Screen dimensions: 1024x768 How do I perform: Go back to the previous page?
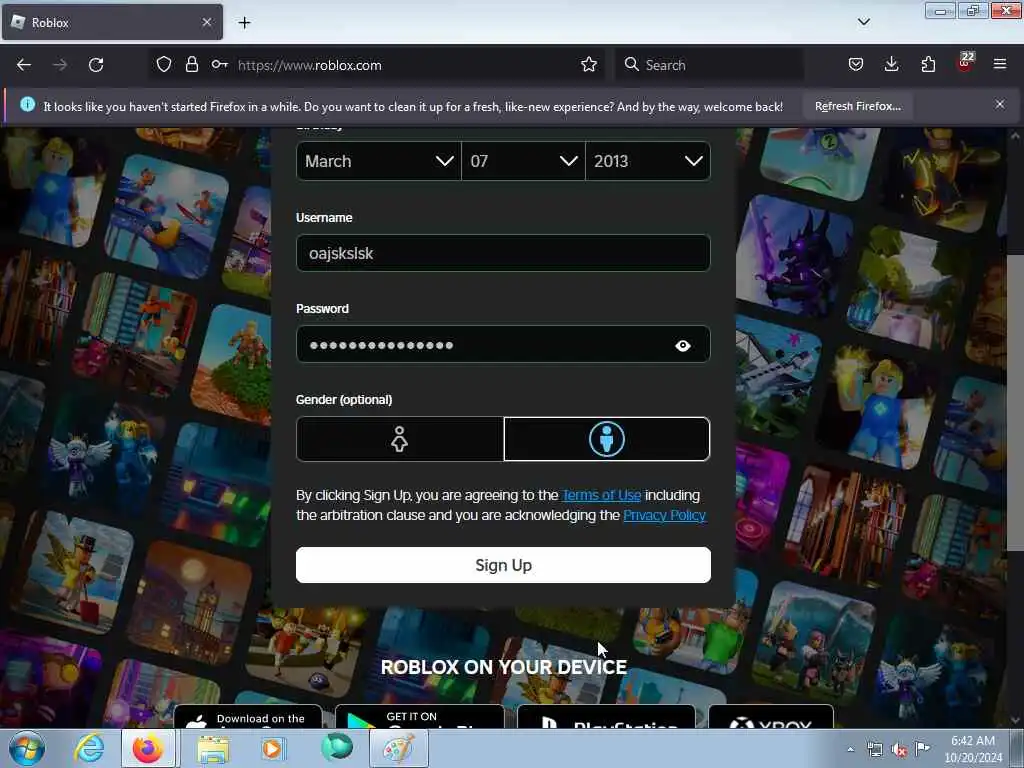pos(24,65)
